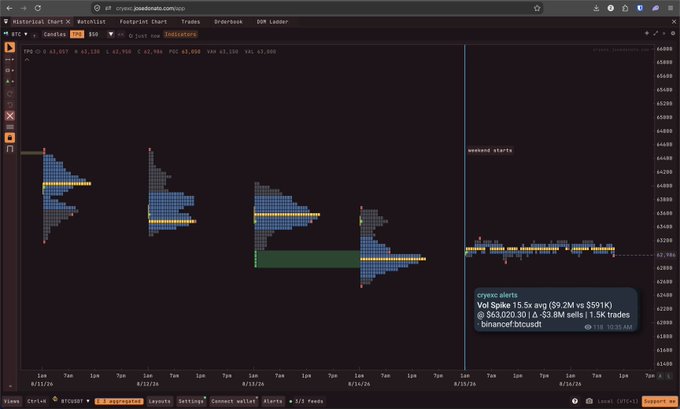Image resolution: width=680 pixels, height=409 pixels.
Task: Click the help question mark icon
Action: click(575, 401)
